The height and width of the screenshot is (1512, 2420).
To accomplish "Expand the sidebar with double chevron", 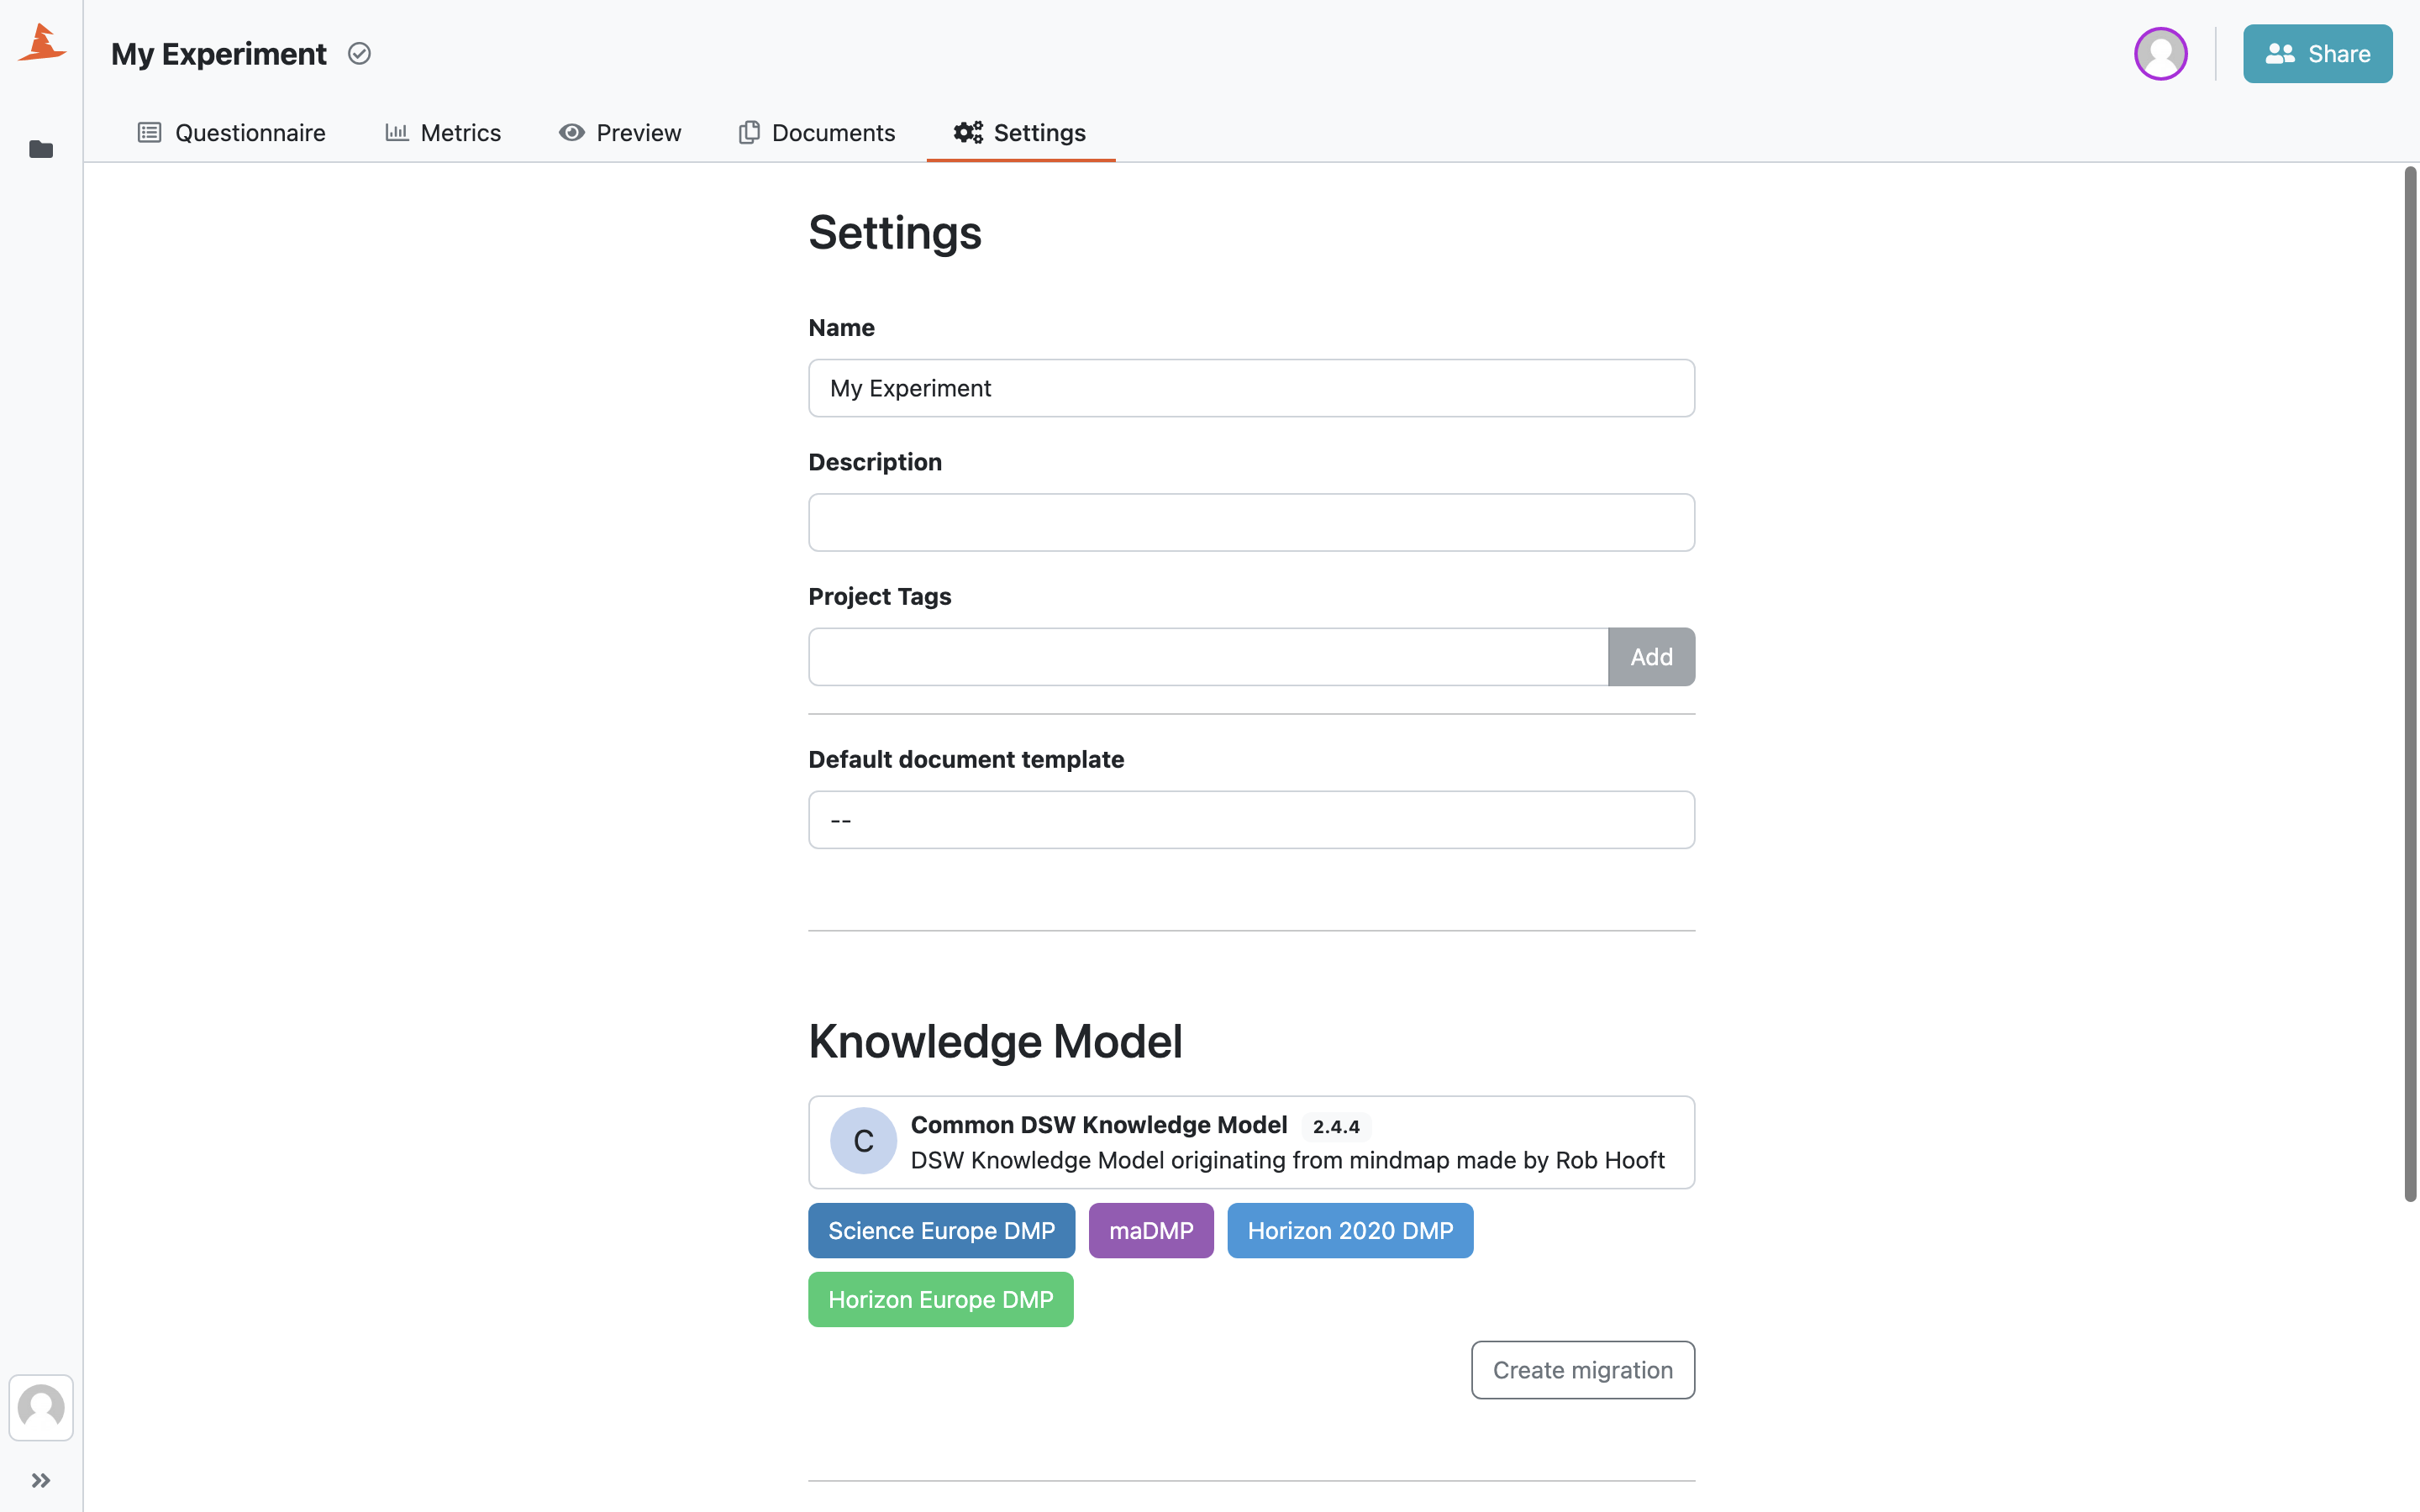I will [41, 1480].
